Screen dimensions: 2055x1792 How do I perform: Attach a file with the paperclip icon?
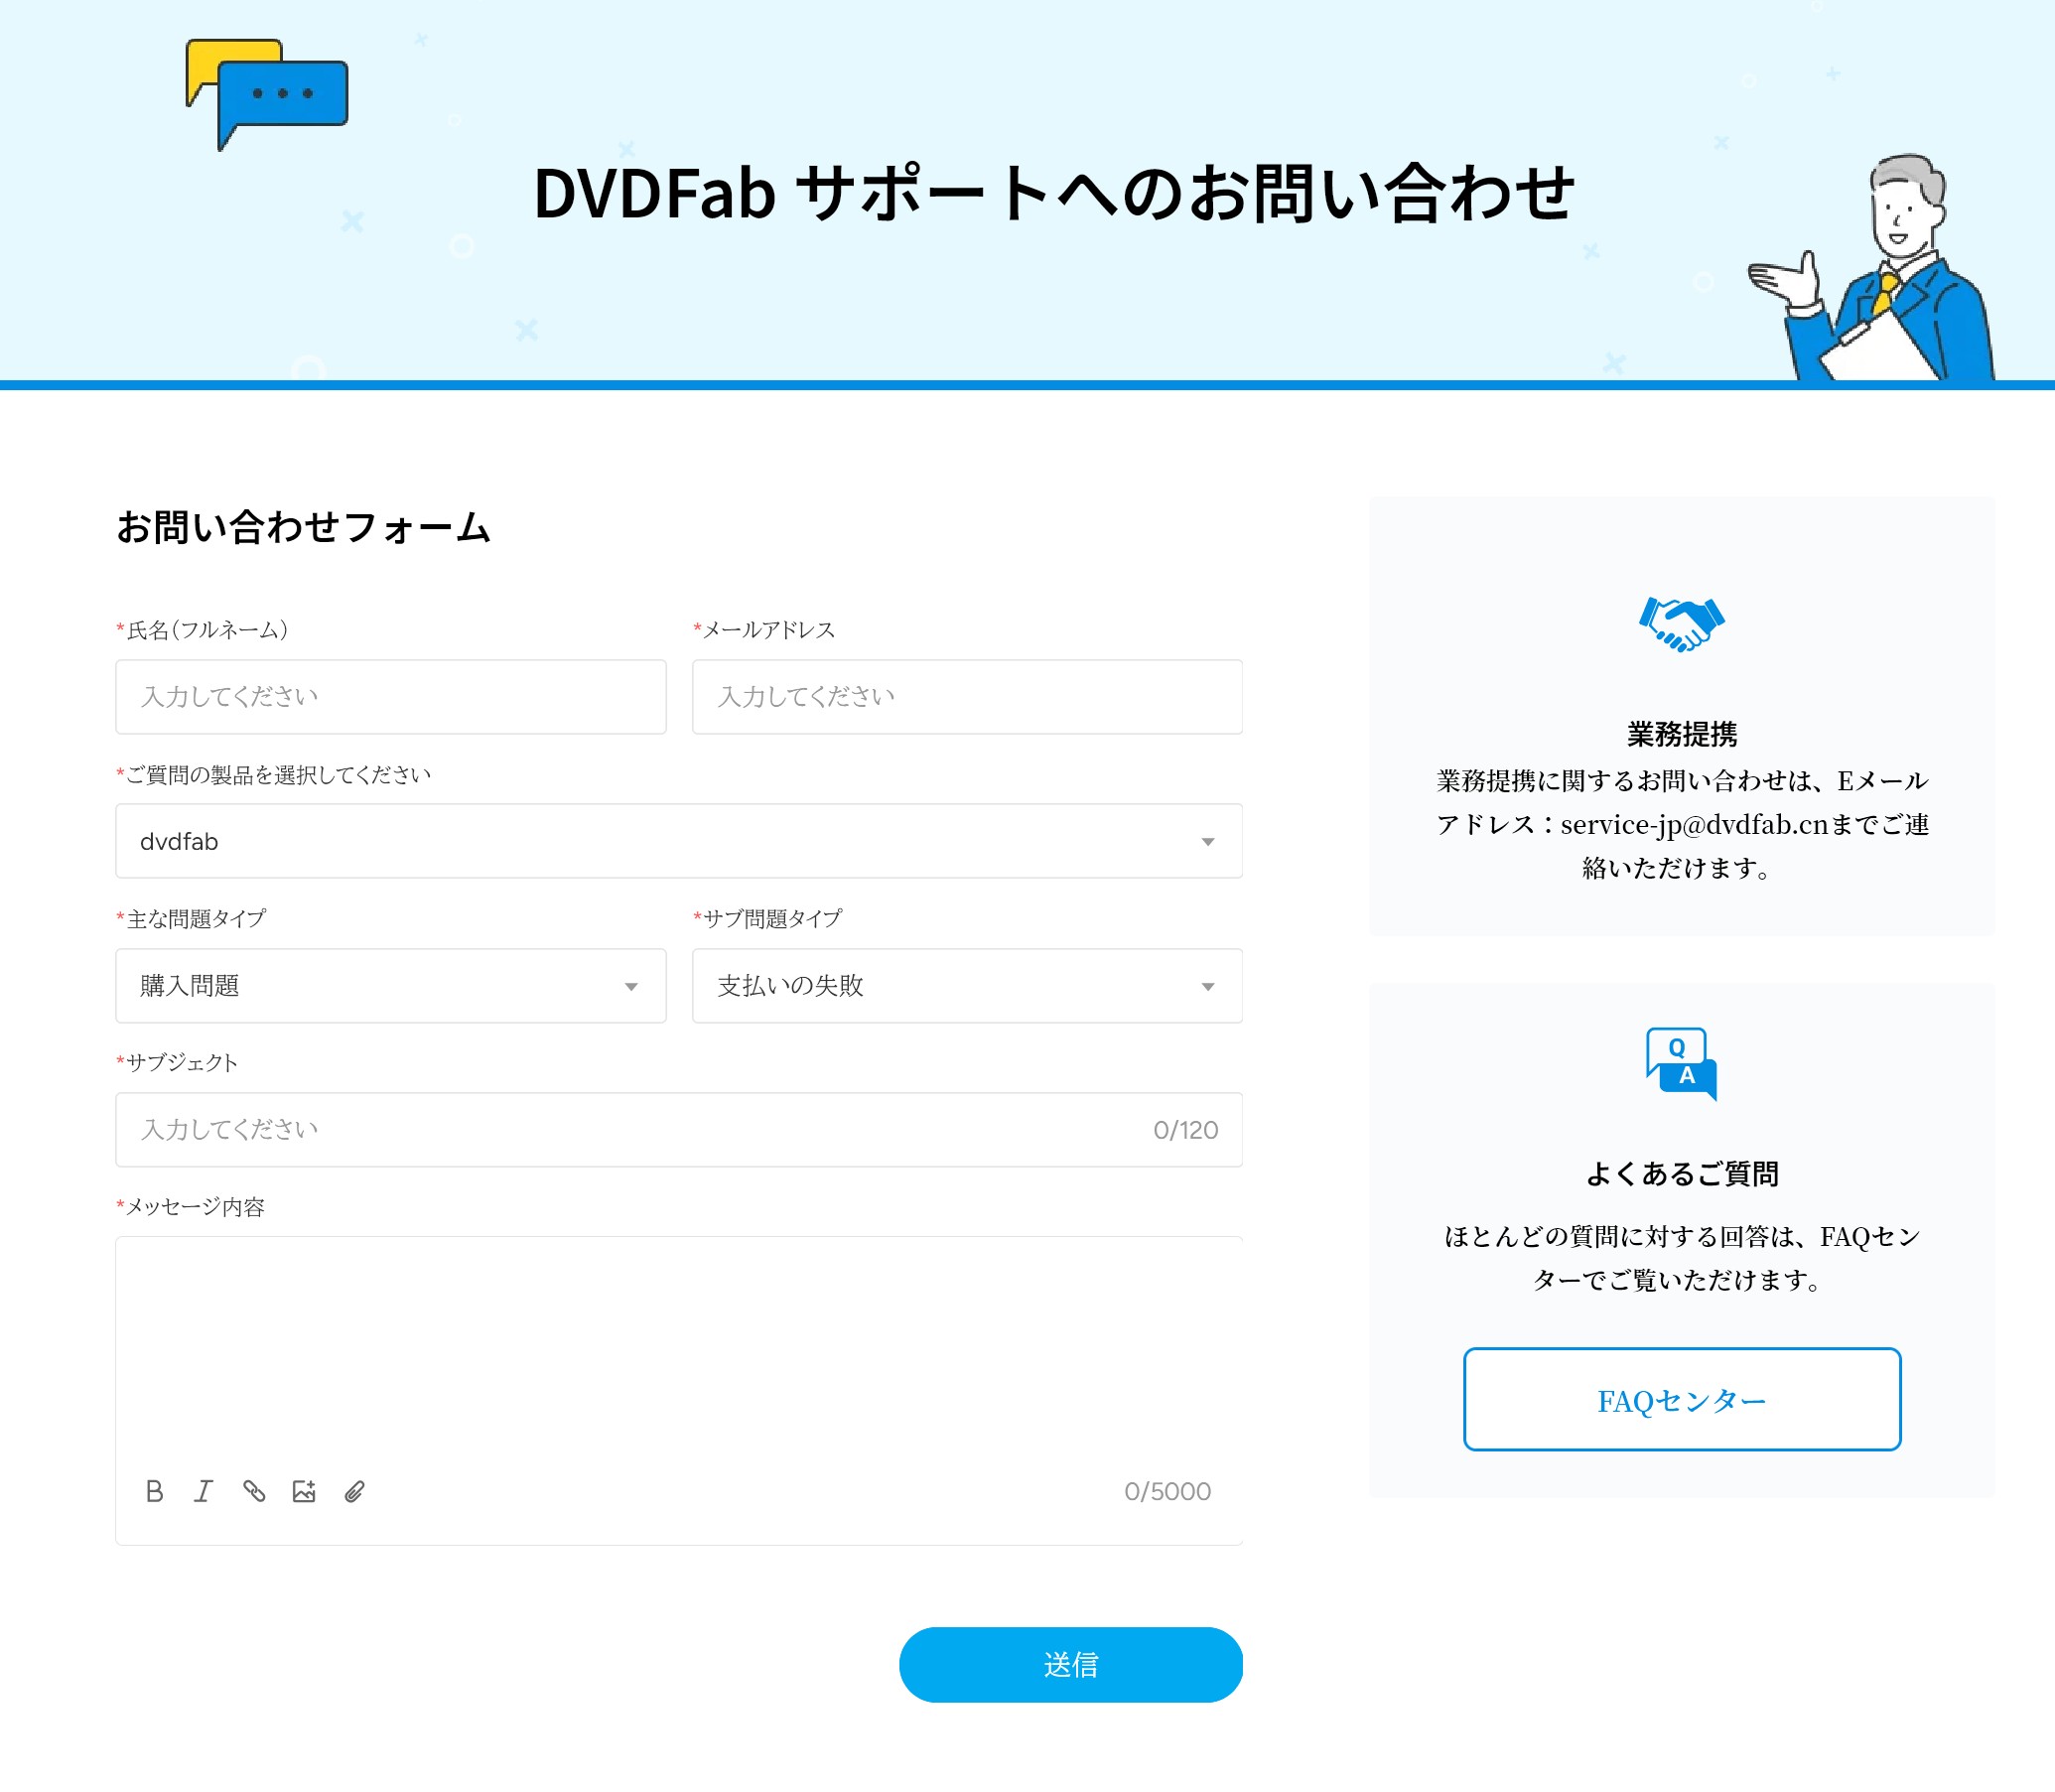coord(354,1491)
